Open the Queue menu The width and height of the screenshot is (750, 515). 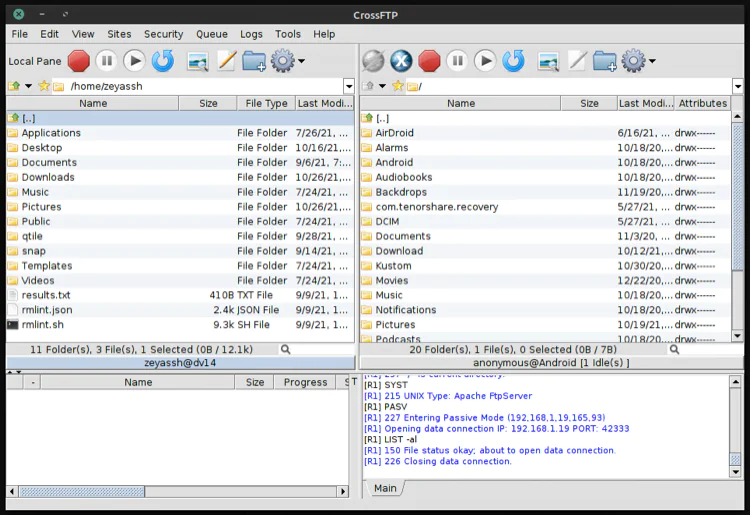pos(211,34)
